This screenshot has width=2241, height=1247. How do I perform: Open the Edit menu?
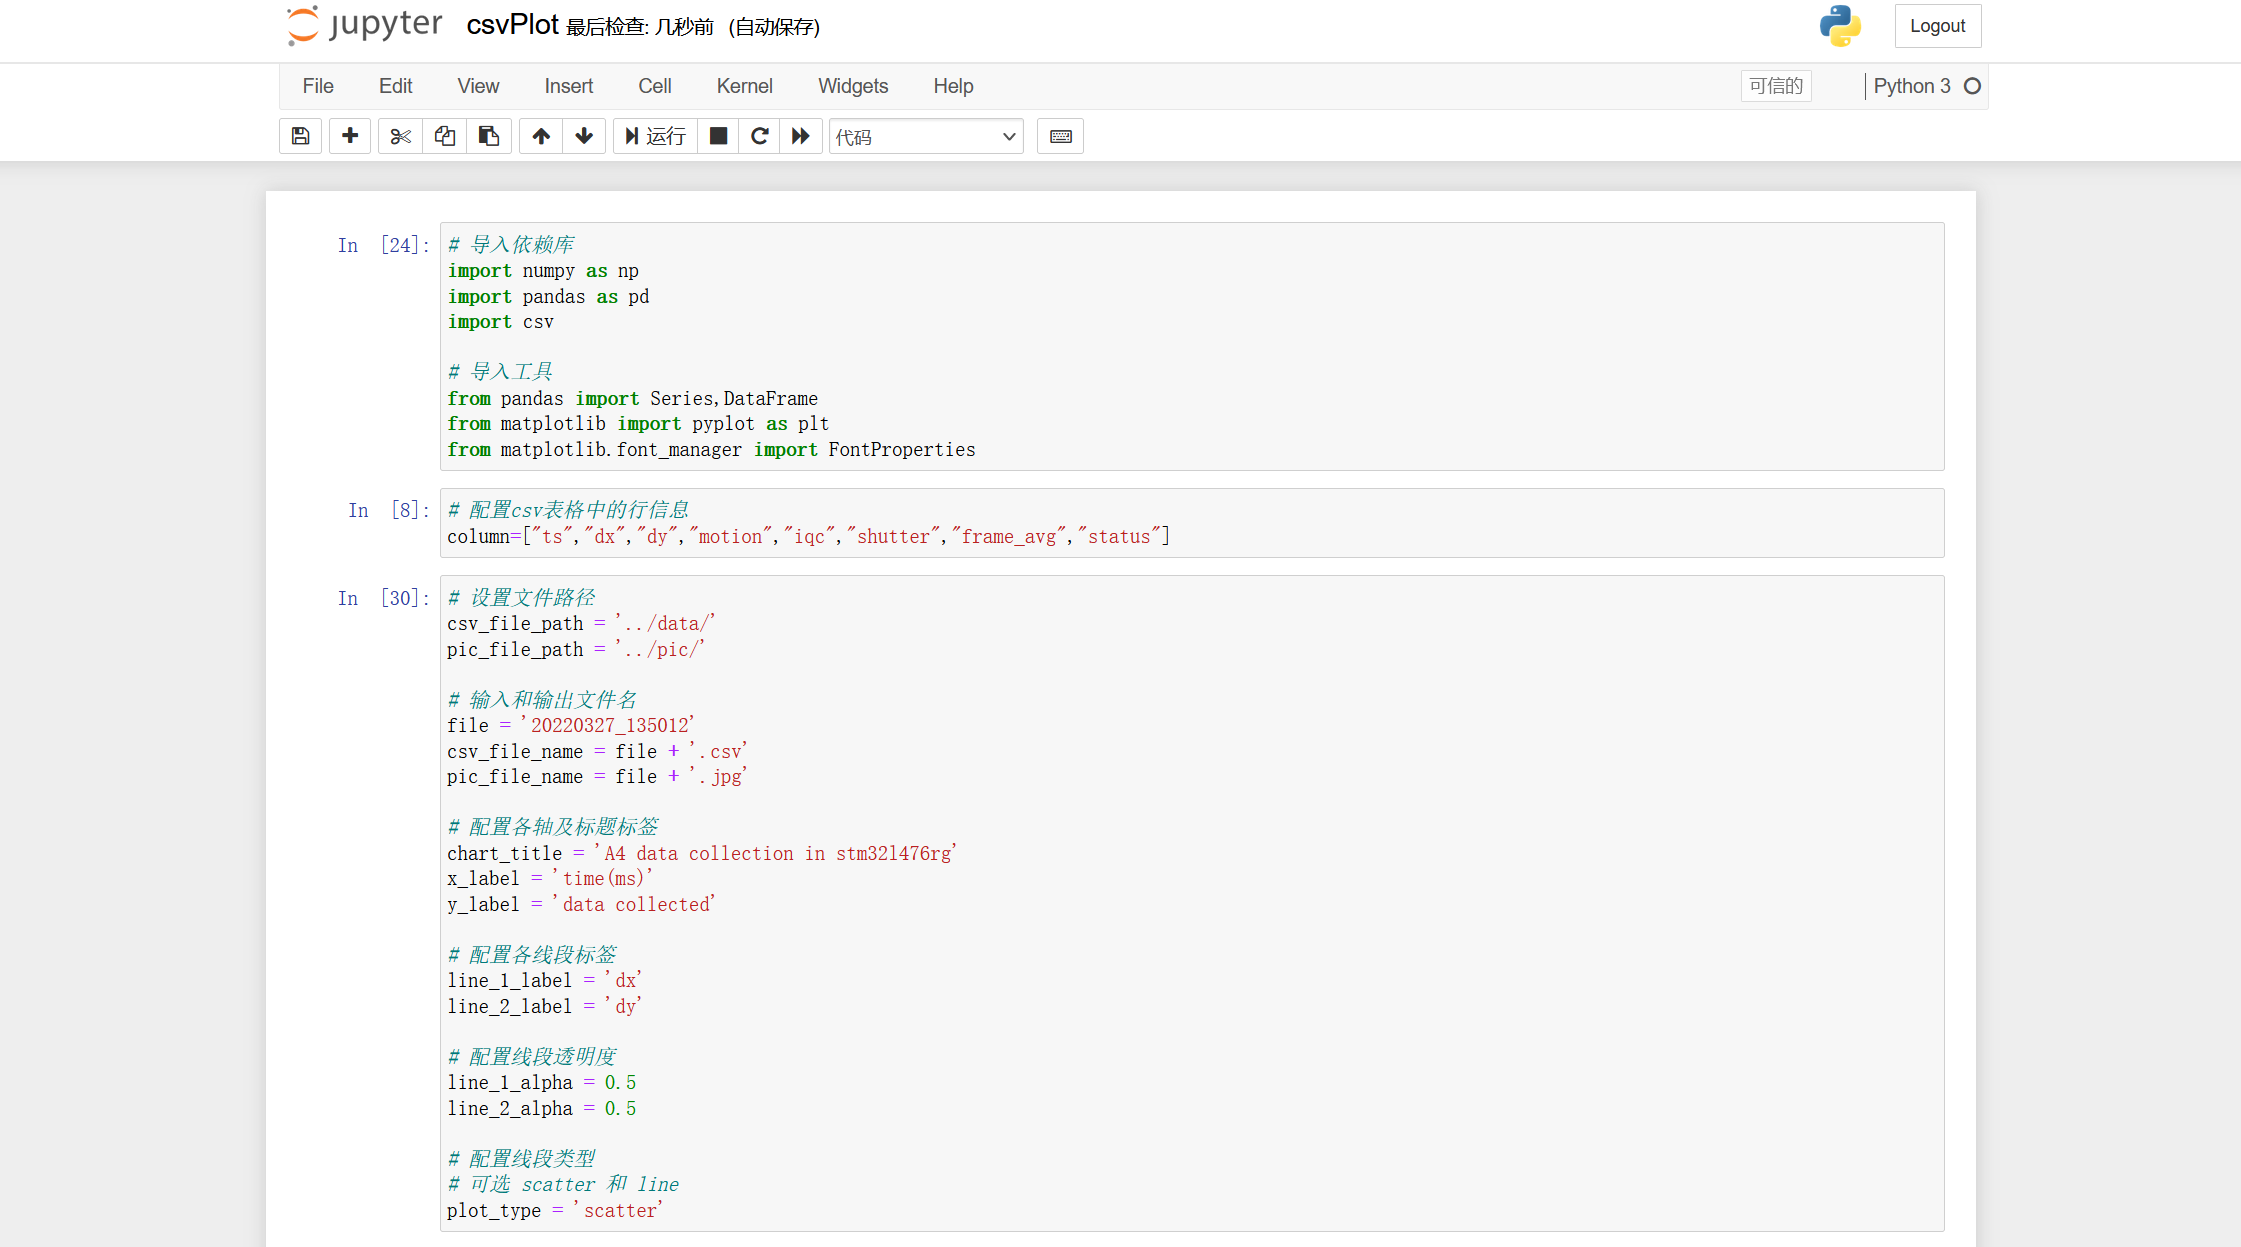(396, 86)
